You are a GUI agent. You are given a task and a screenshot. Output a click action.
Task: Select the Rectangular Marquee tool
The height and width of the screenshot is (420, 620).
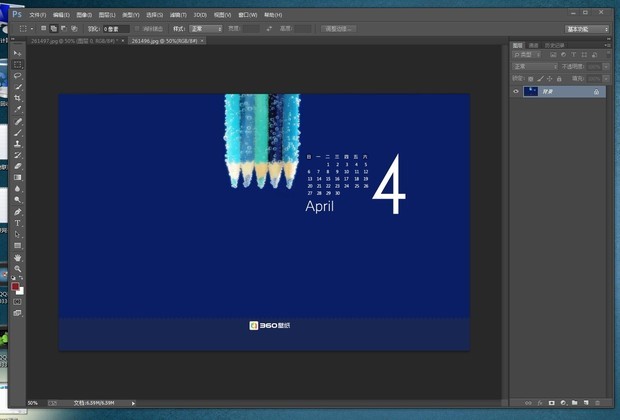18,65
